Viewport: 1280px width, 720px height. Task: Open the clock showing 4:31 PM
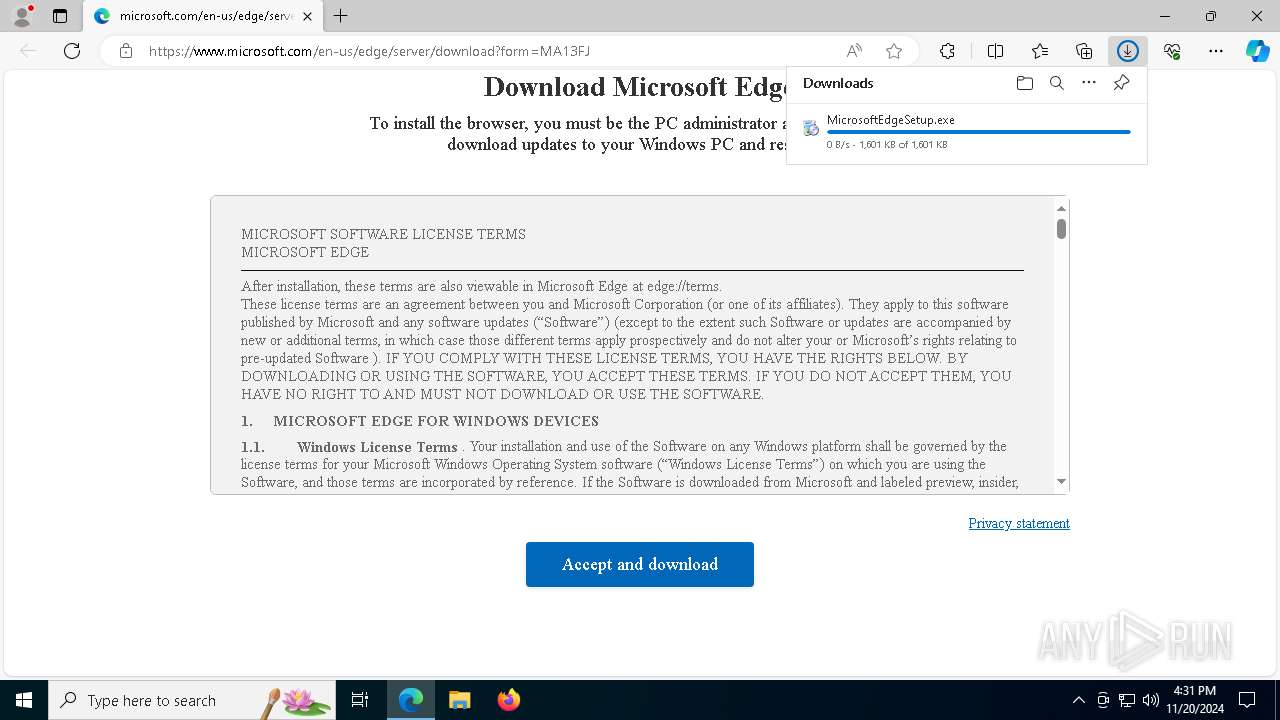[1194, 700]
